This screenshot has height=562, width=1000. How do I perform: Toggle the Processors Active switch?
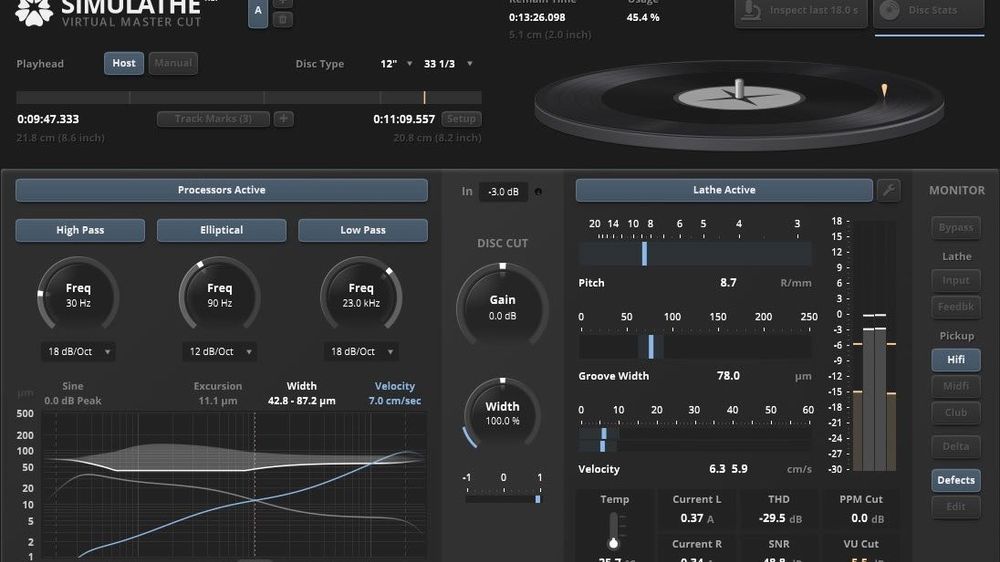221,190
